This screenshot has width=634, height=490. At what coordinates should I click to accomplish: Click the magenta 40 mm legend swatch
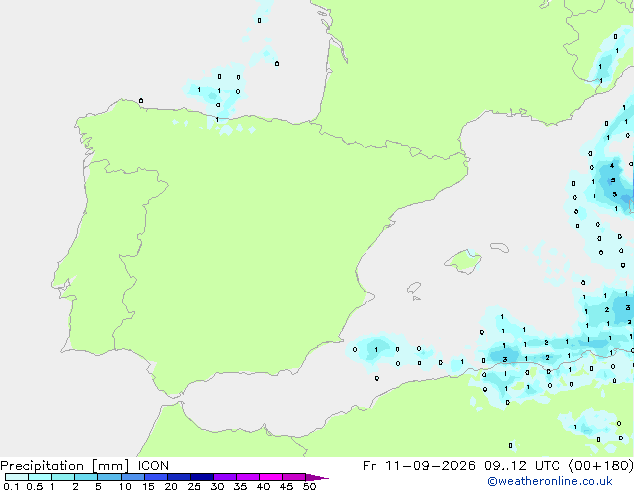tap(271, 477)
